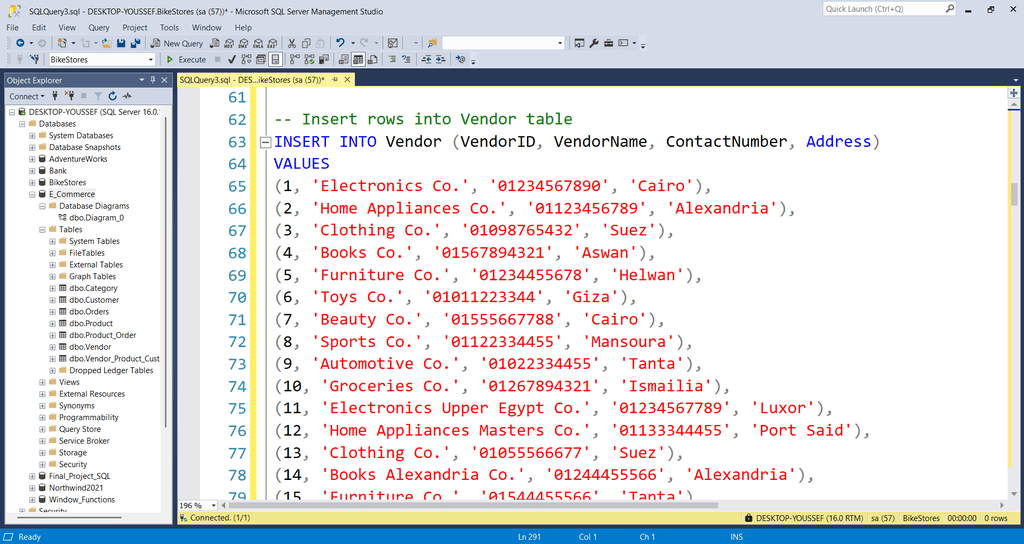Click the Properties wrench icon in toolbar
This screenshot has height=544, width=1024.
pyautogui.click(x=594, y=43)
